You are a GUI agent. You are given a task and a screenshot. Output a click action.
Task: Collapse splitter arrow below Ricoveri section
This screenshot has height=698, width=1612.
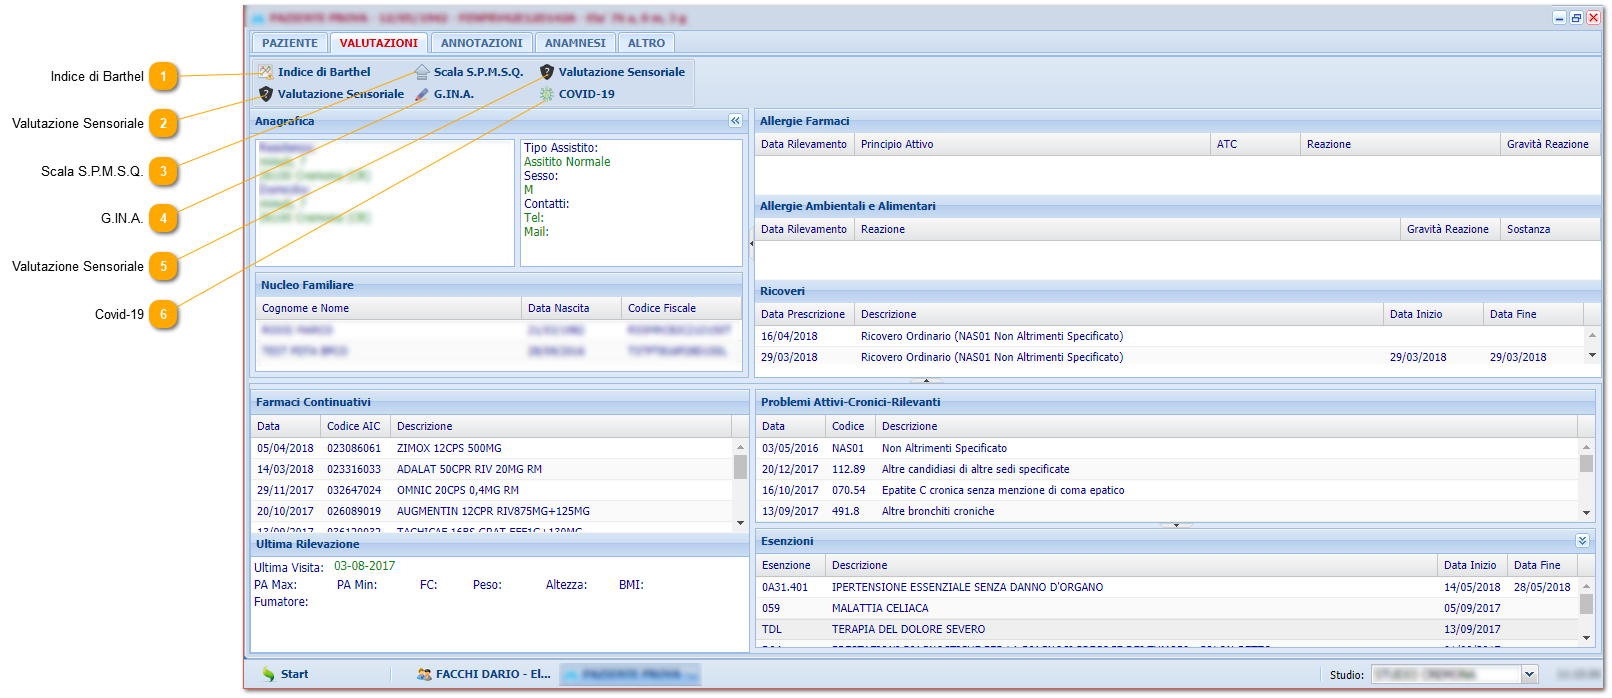click(x=926, y=381)
